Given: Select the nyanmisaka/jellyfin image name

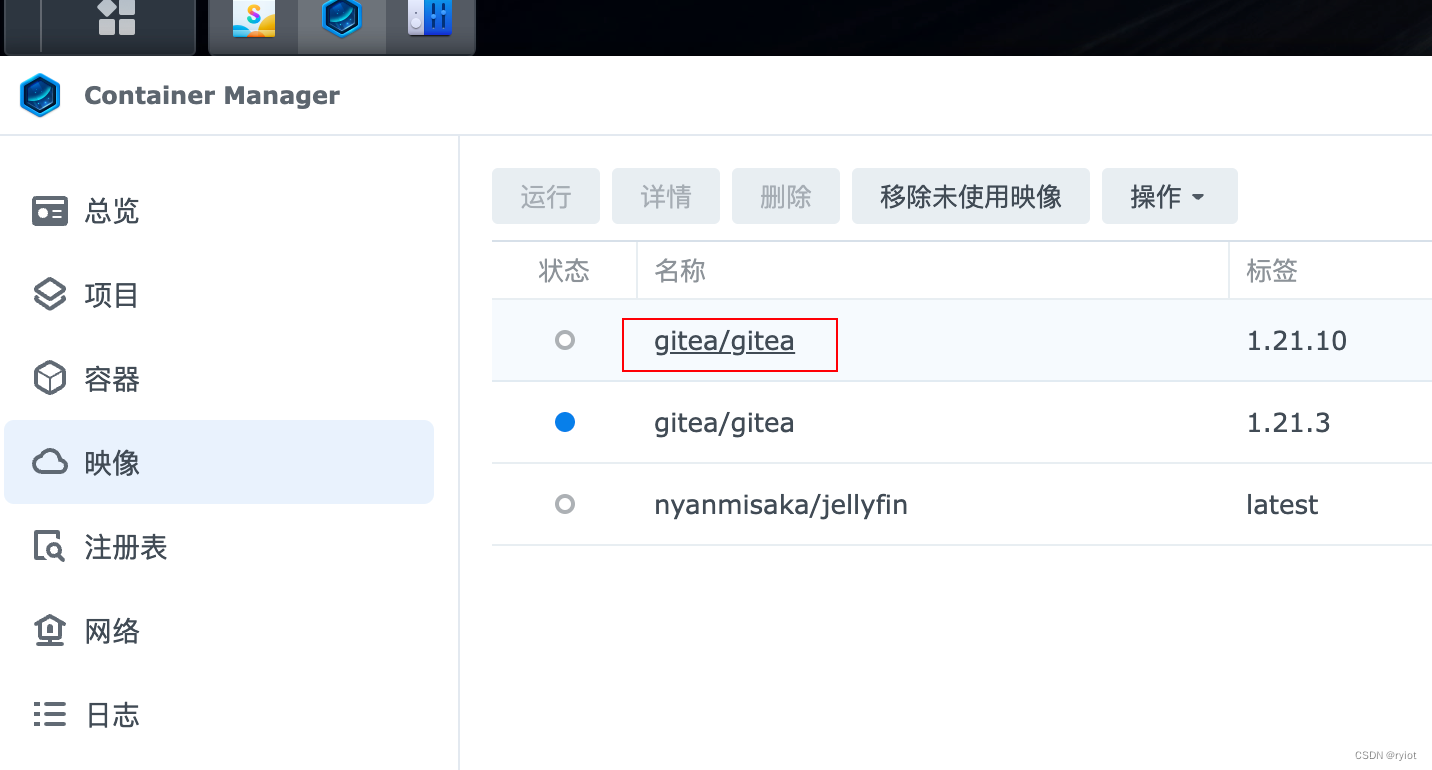Looking at the screenshot, I should tap(781, 505).
